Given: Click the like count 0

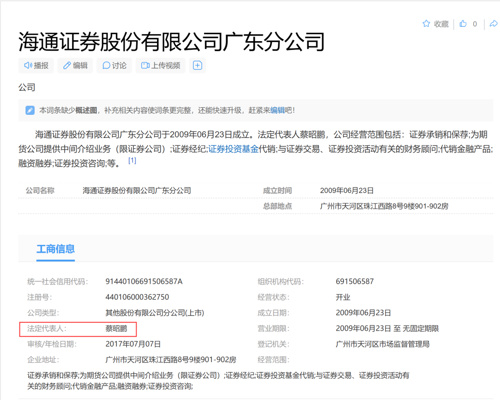Looking at the screenshot, I should coord(475,24).
